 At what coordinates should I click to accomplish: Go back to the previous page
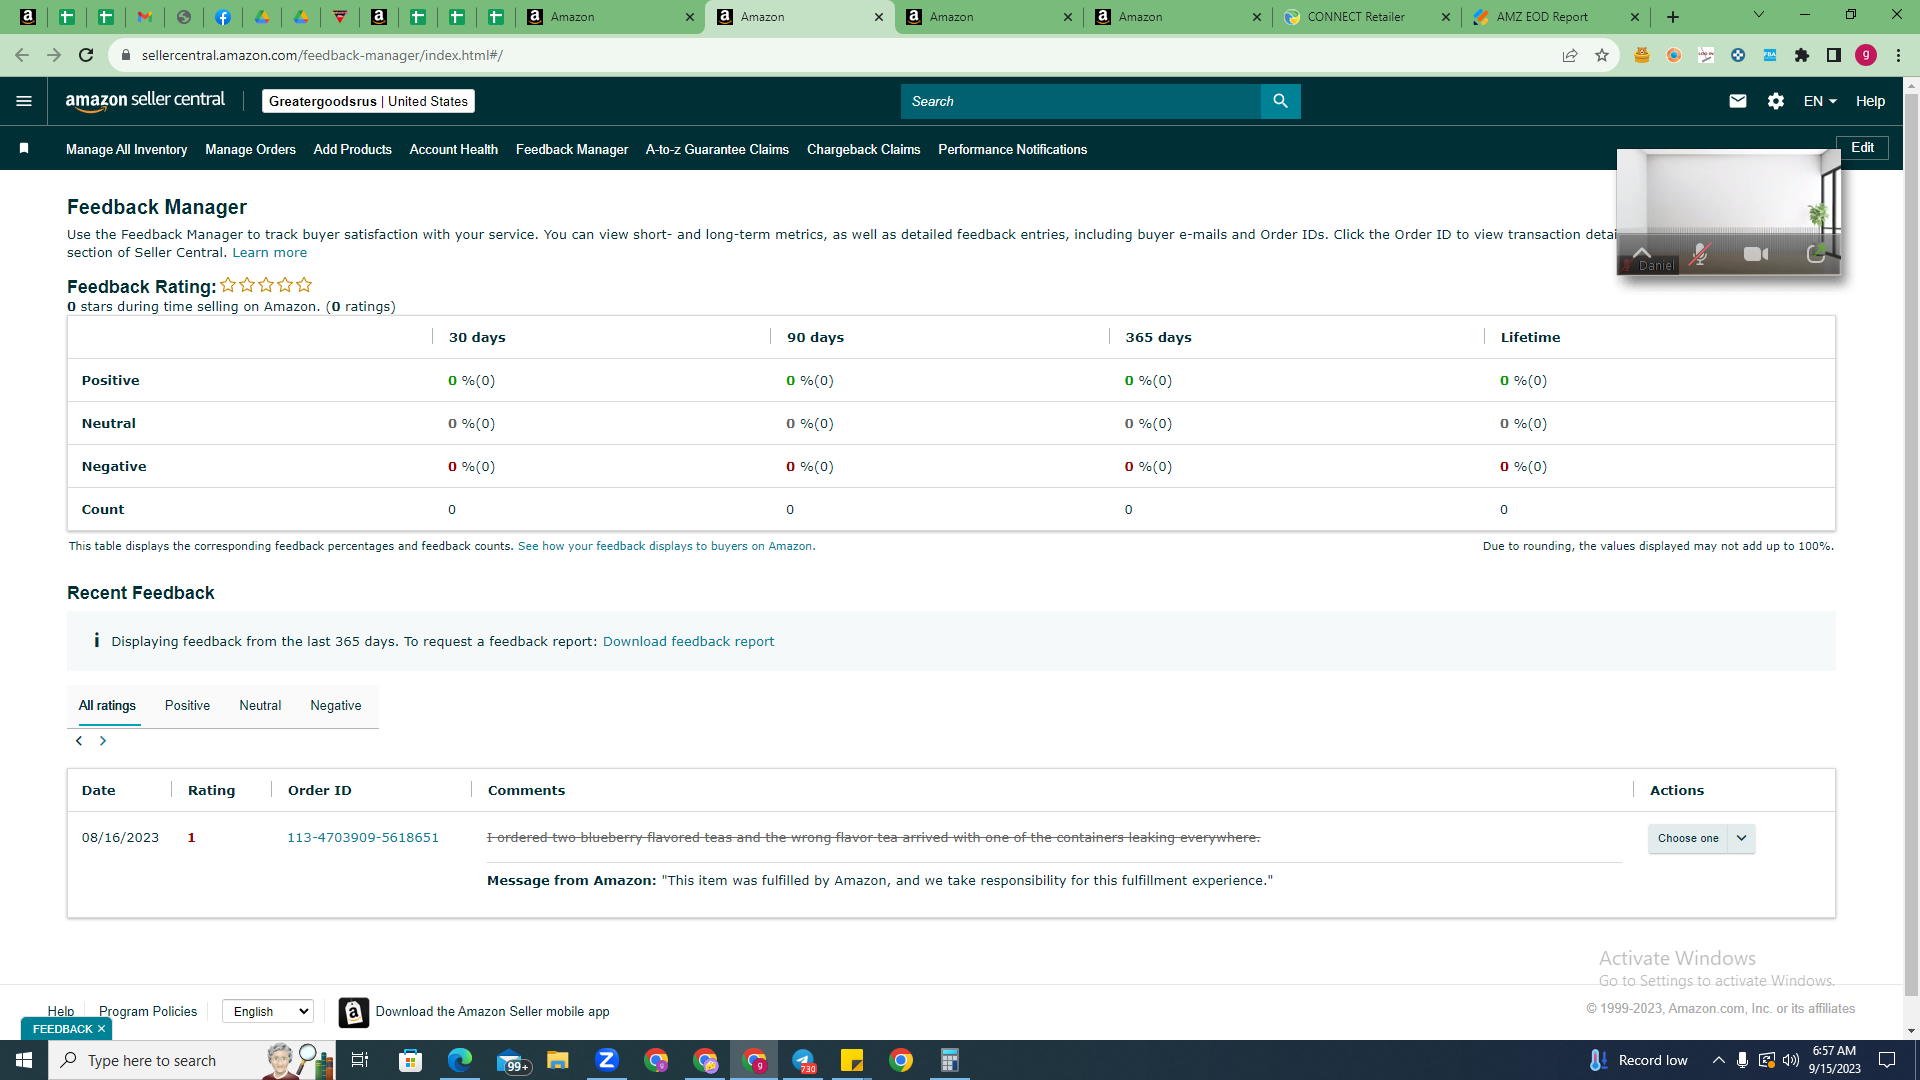click(22, 55)
